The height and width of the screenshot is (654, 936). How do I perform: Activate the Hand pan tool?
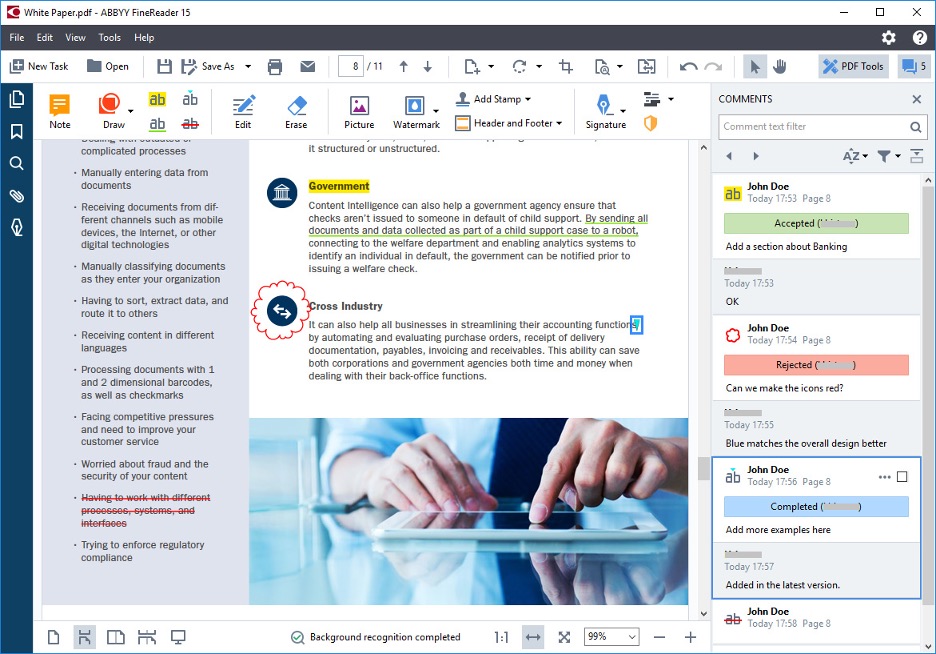(x=780, y=67)
